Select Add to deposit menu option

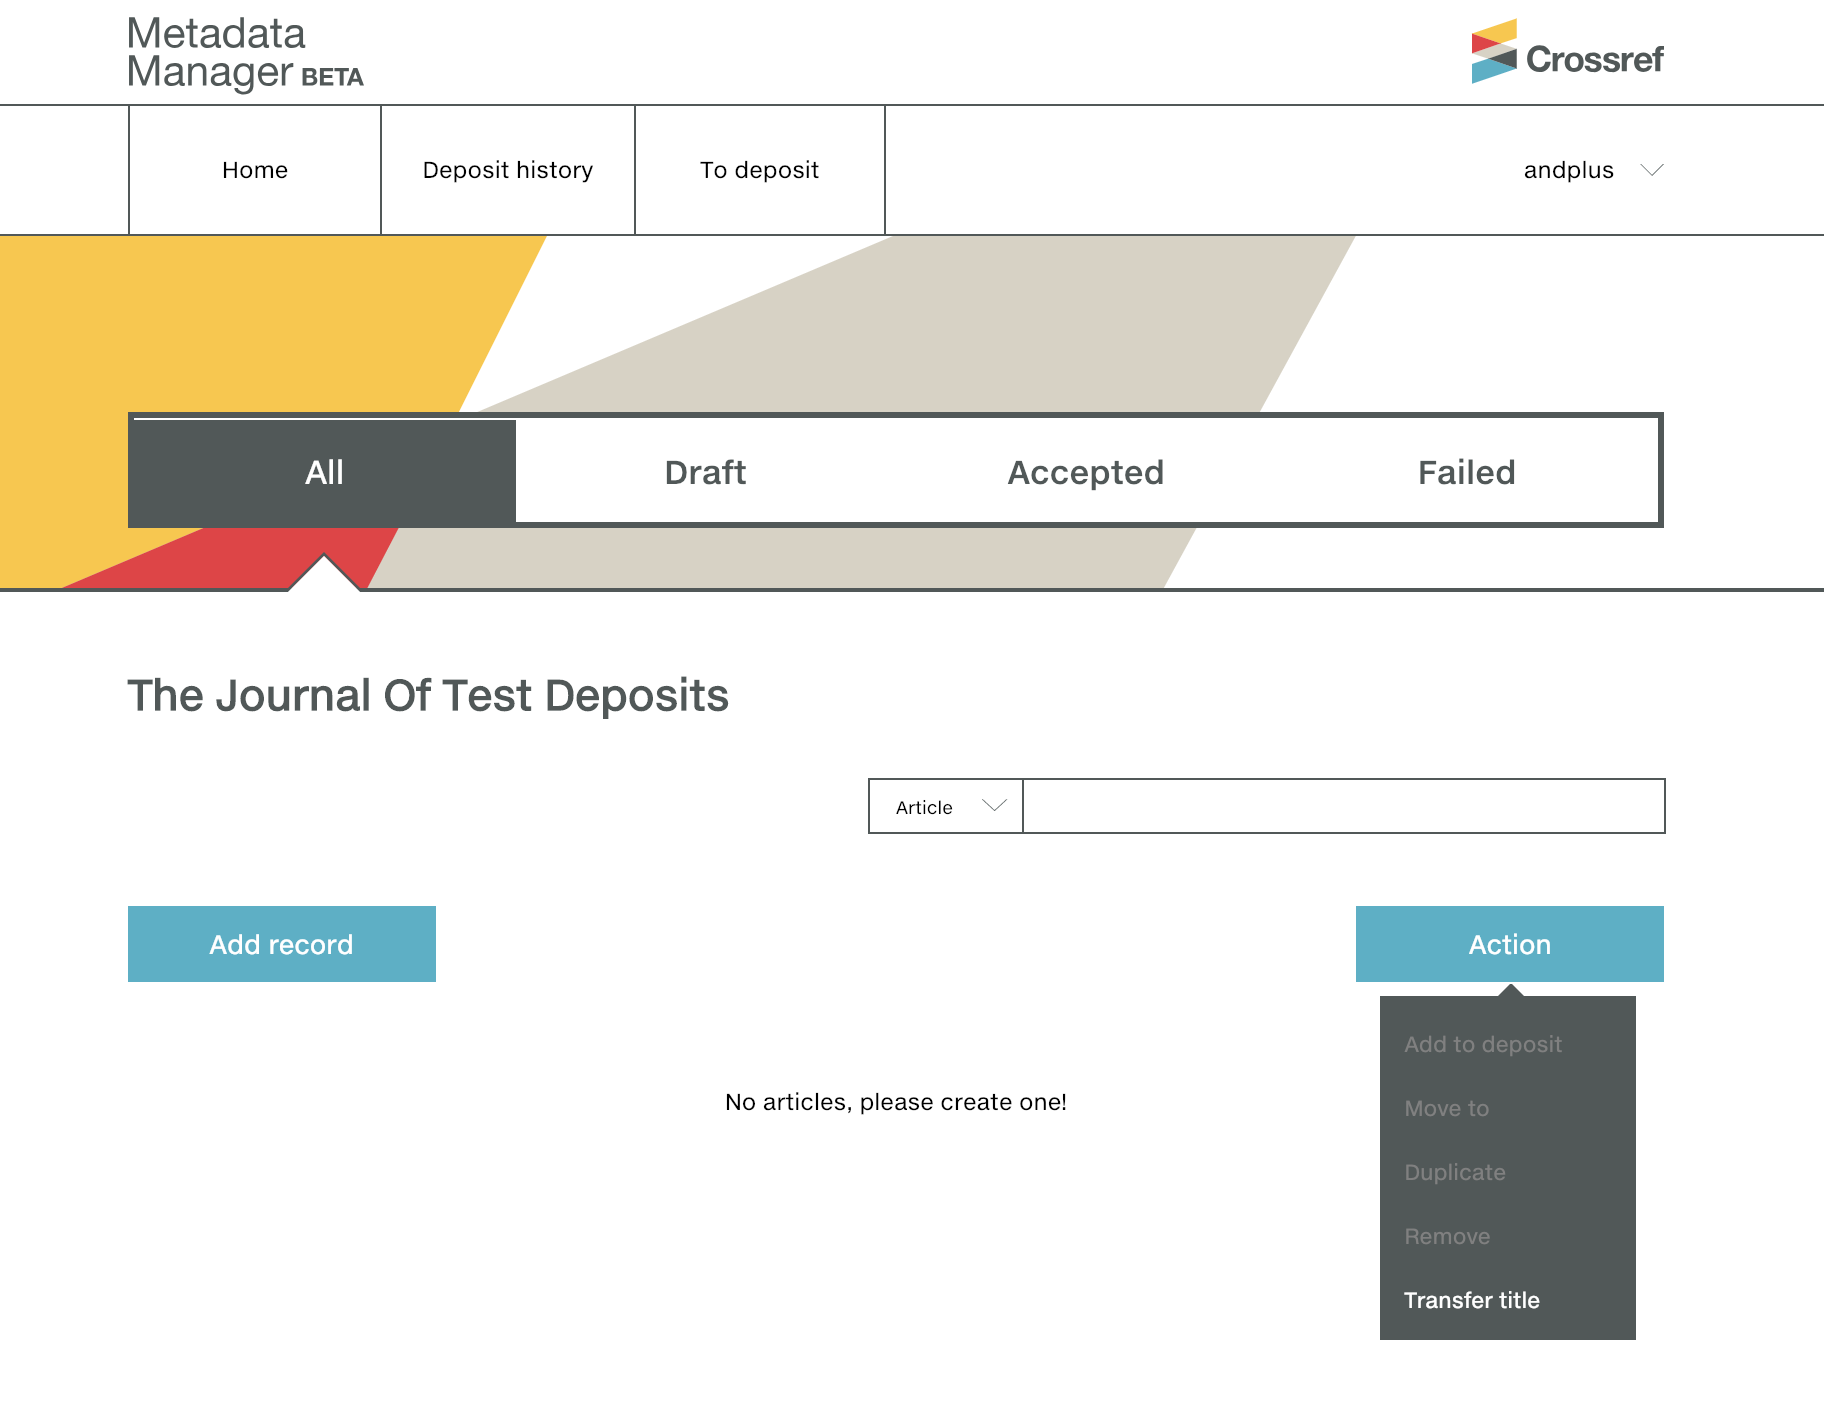[x=1482, y=1044]
